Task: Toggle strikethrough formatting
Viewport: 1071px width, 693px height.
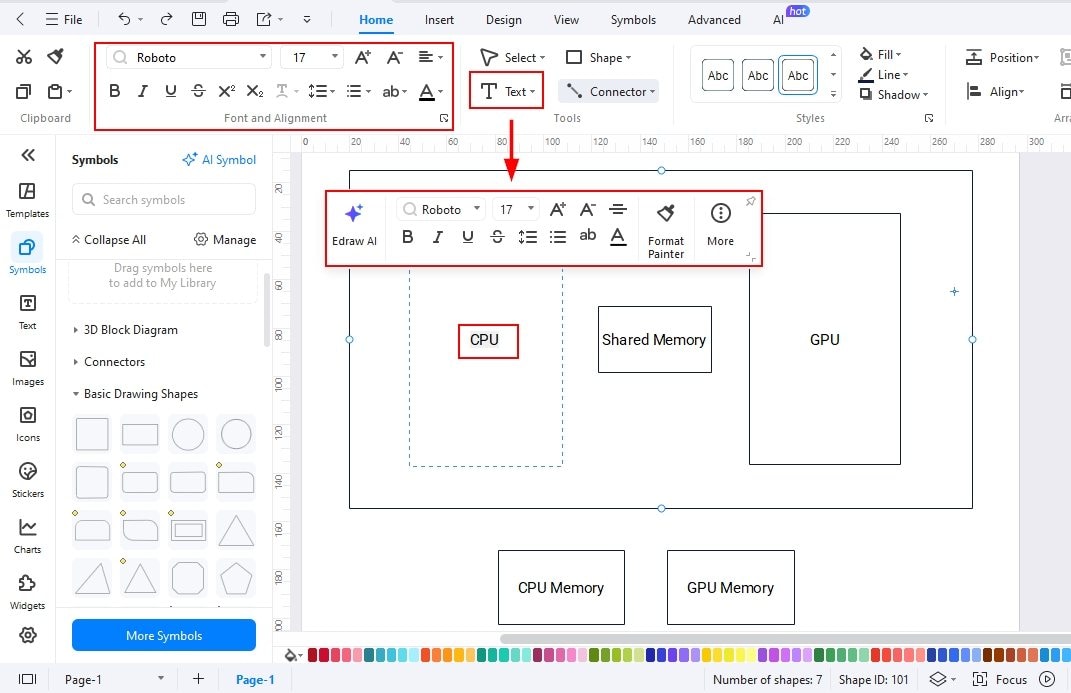Action: [198, 90]
